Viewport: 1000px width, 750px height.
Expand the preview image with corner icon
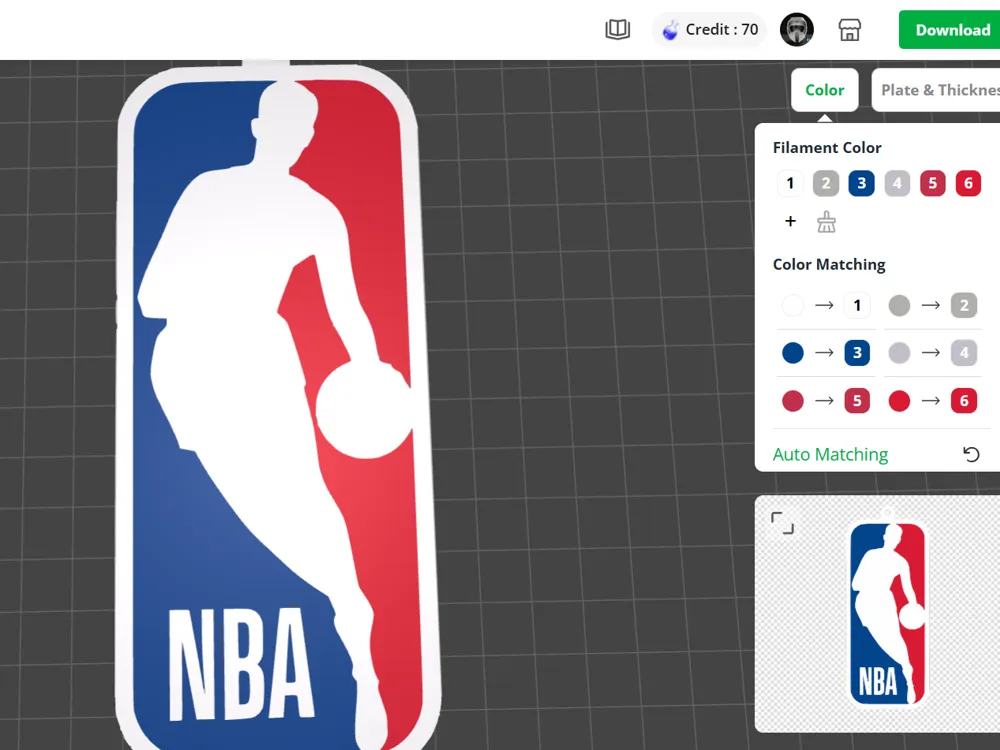click(x=783, y=523)
